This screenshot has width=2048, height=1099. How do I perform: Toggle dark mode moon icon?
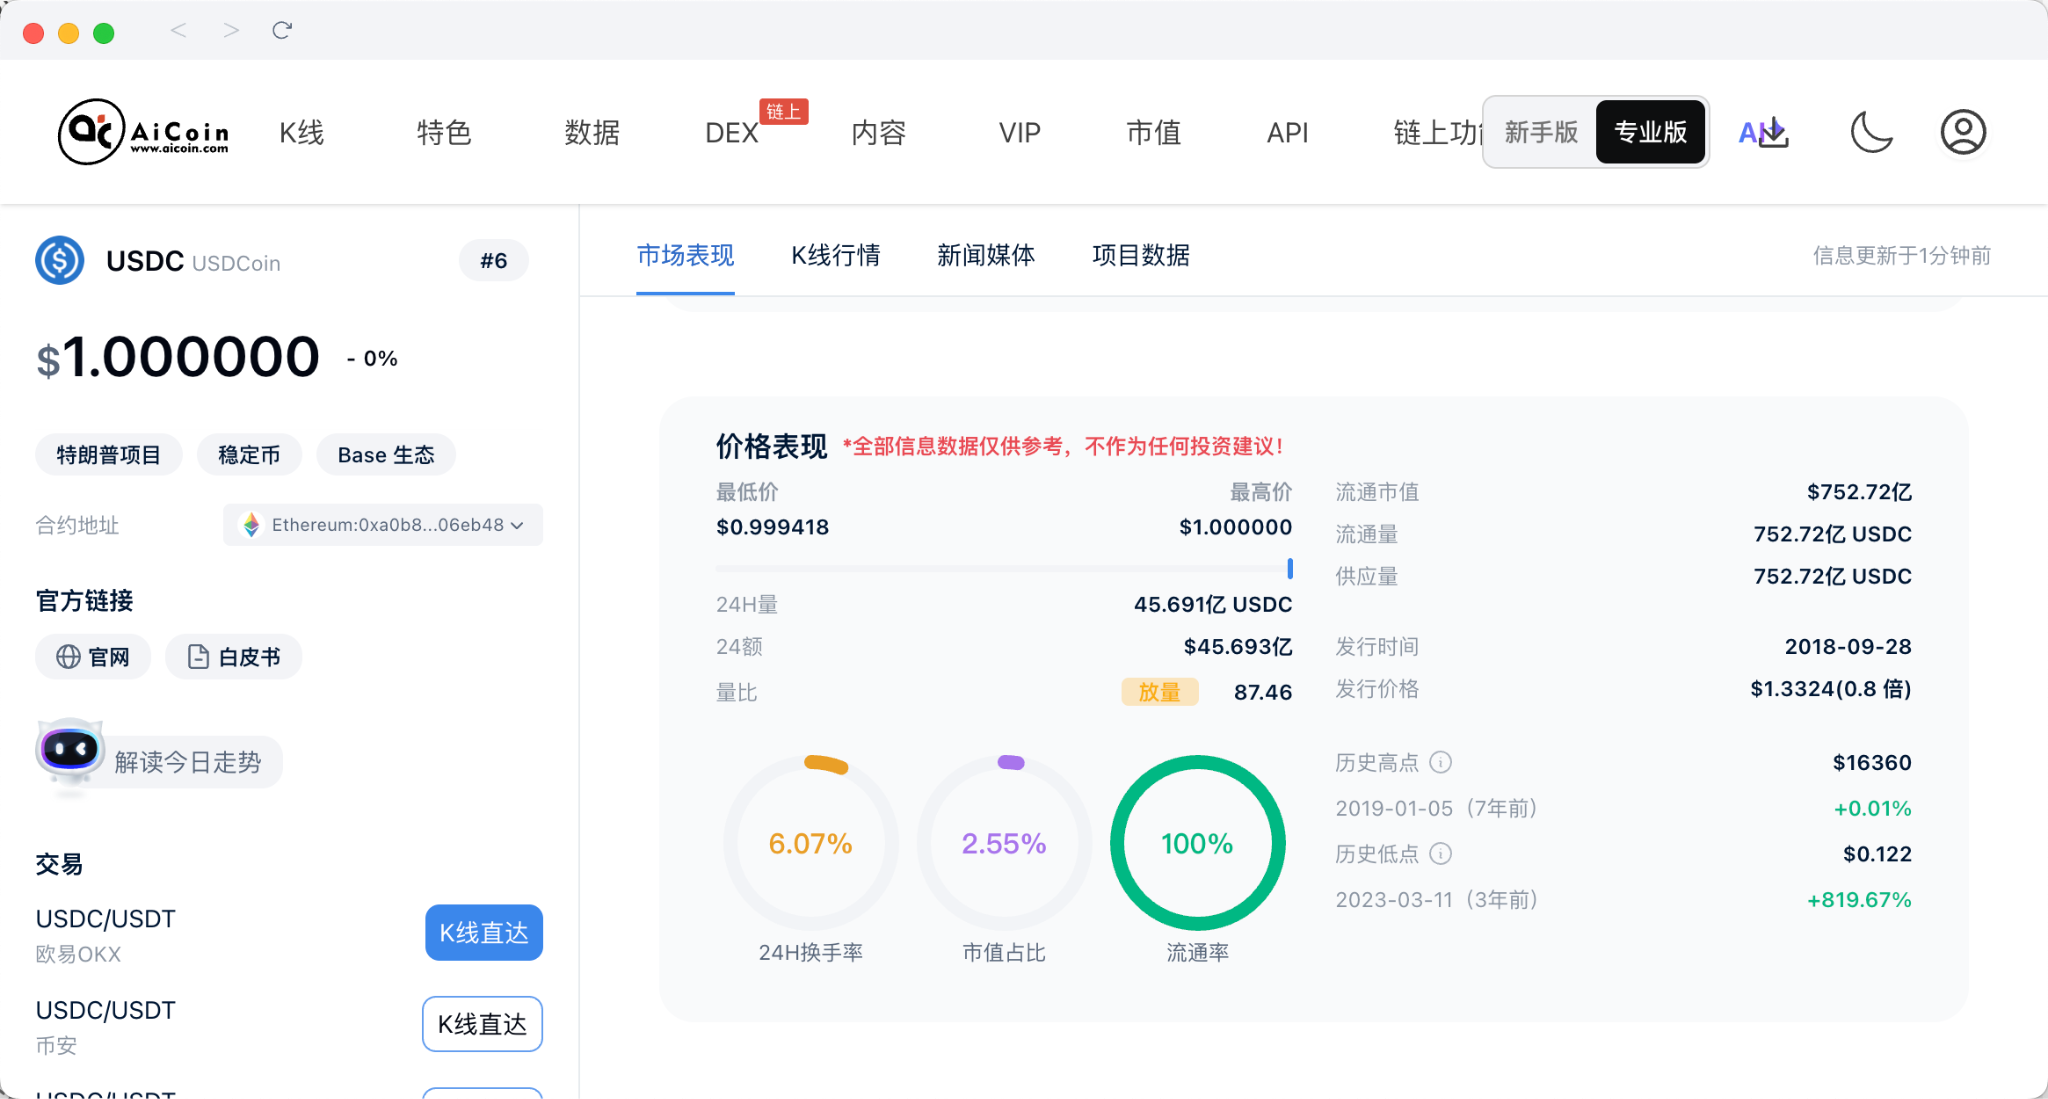(x=1870, y=132)
